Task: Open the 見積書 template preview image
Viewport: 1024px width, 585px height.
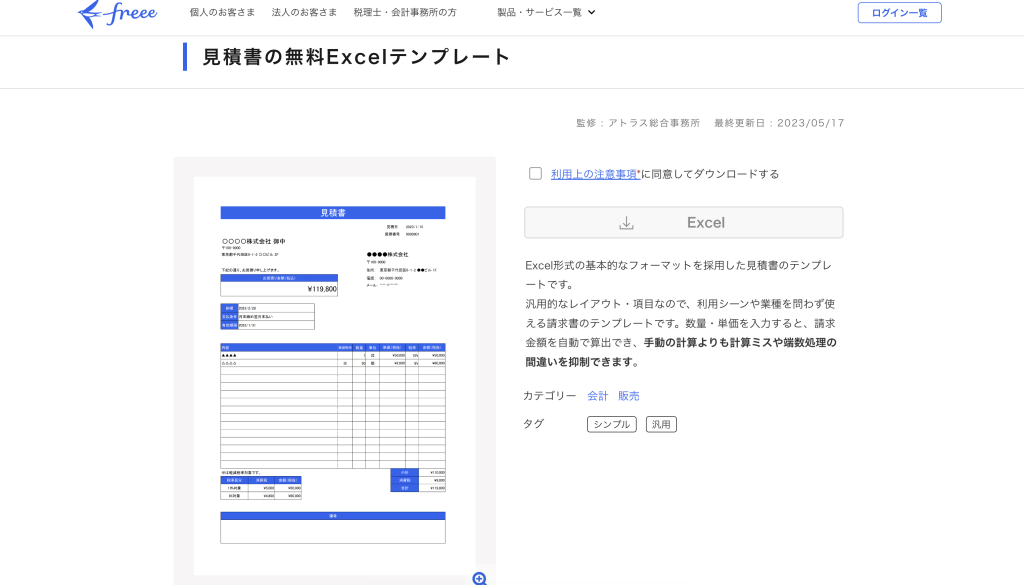Action: [x=334, y=375]
